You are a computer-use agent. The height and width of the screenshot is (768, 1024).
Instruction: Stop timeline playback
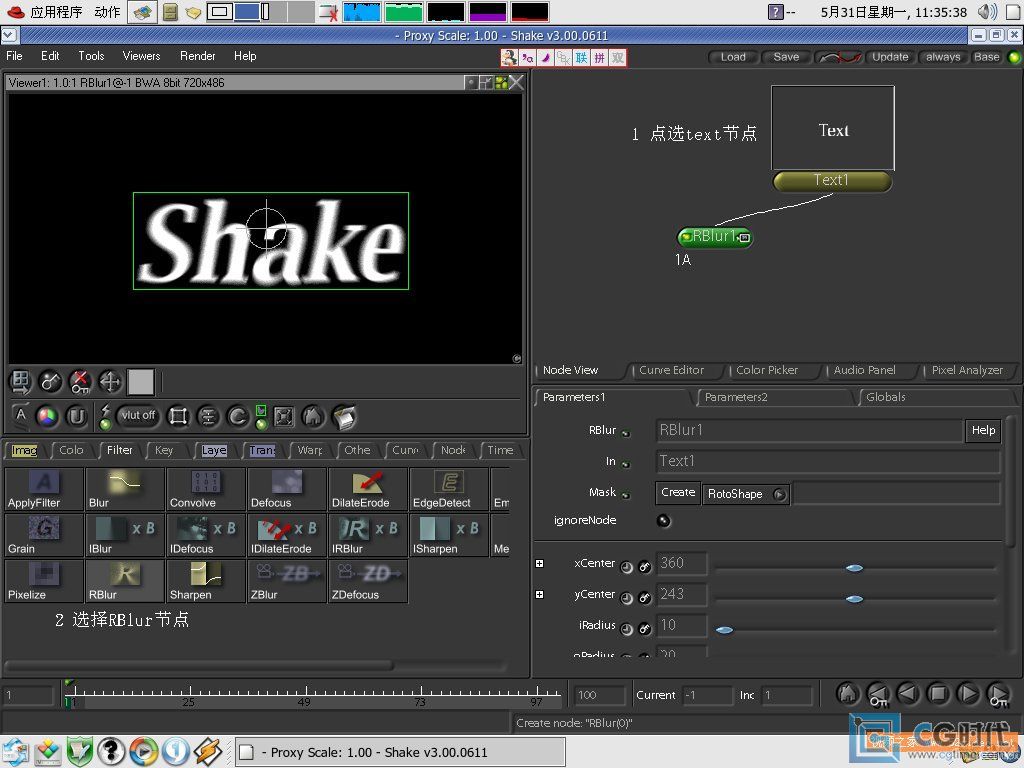(x=938, y=694)
